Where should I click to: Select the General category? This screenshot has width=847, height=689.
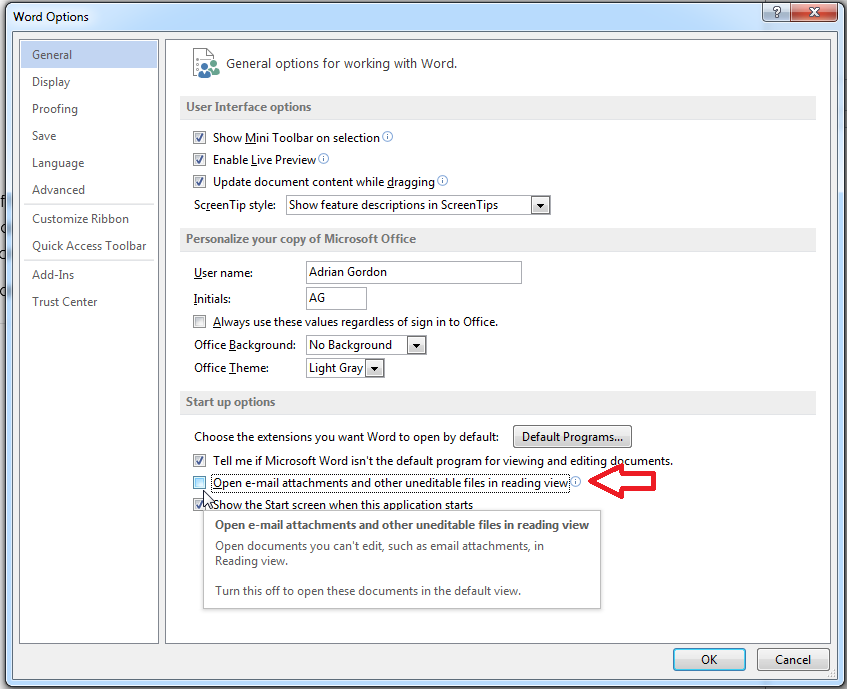89,55
